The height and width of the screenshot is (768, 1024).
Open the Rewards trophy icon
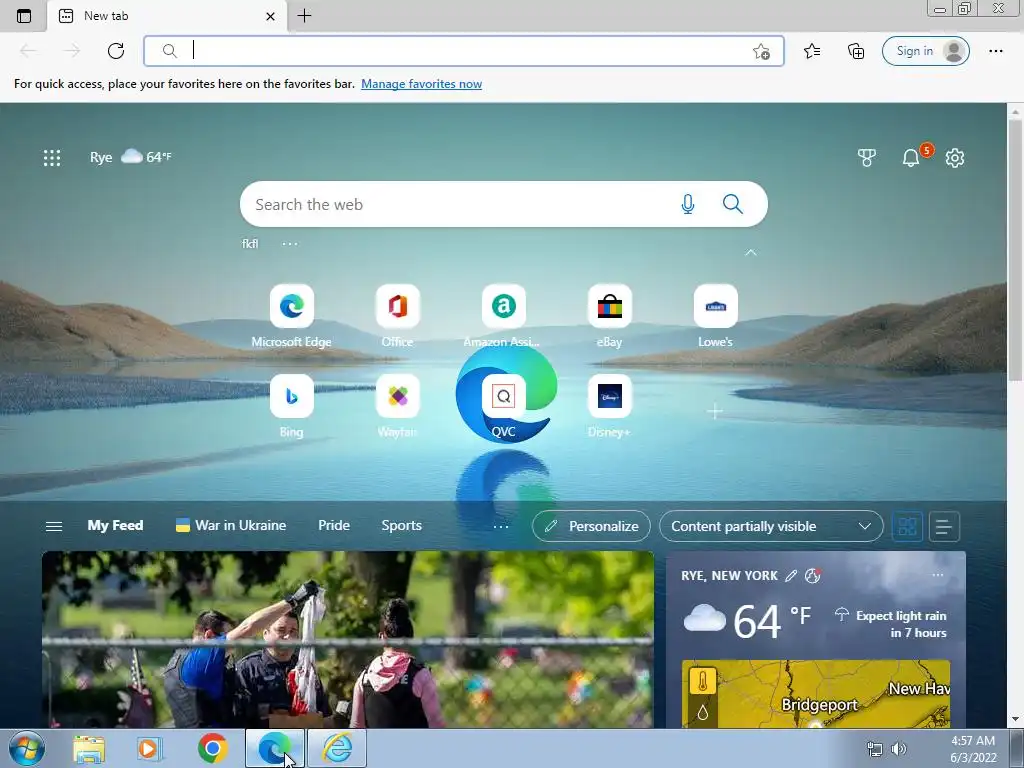867,157
